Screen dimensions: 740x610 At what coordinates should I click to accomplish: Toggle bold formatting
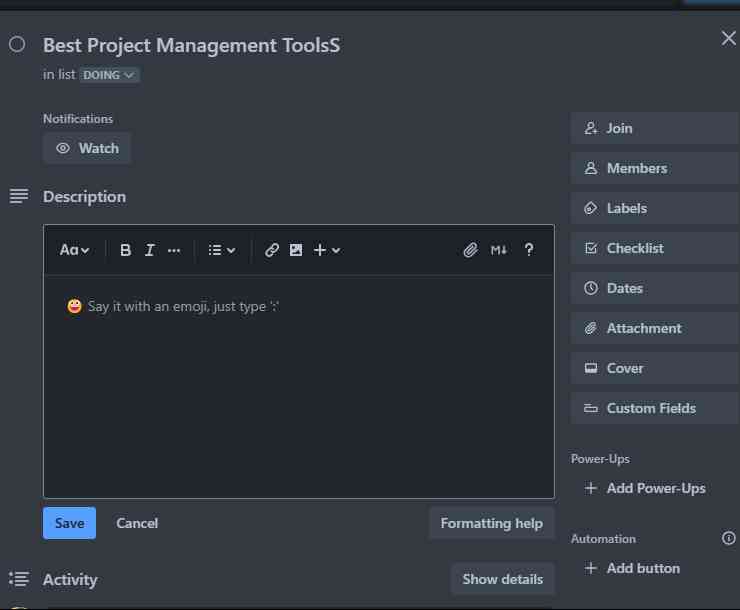point(125,250)
